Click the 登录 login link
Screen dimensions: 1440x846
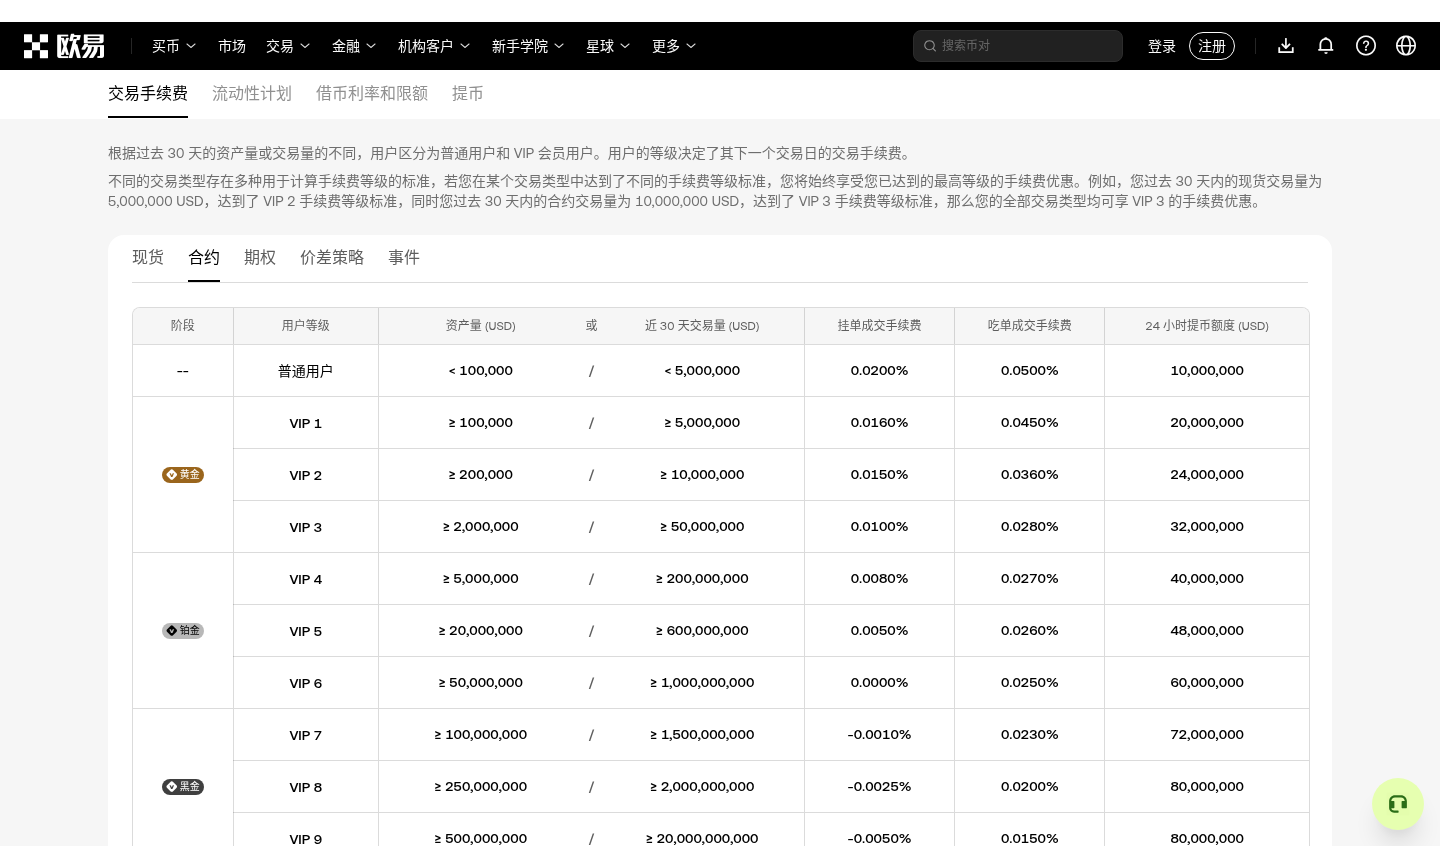(x=1162, y=46)
